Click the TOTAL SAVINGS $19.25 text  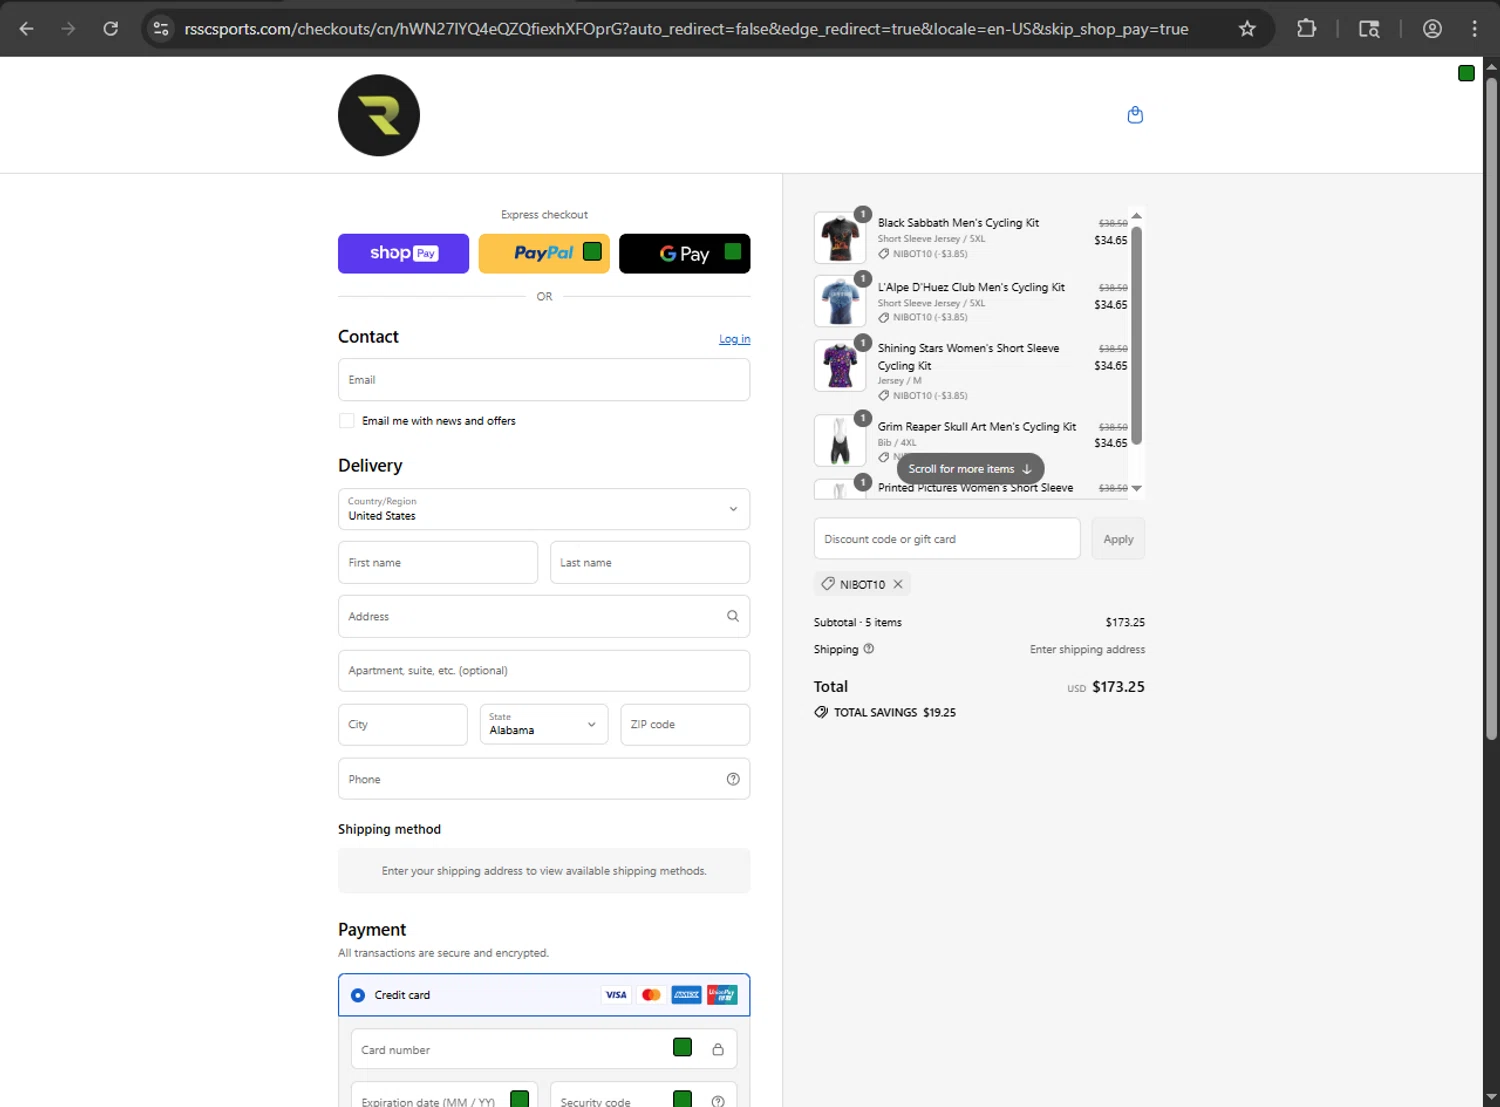click(895, 713)
